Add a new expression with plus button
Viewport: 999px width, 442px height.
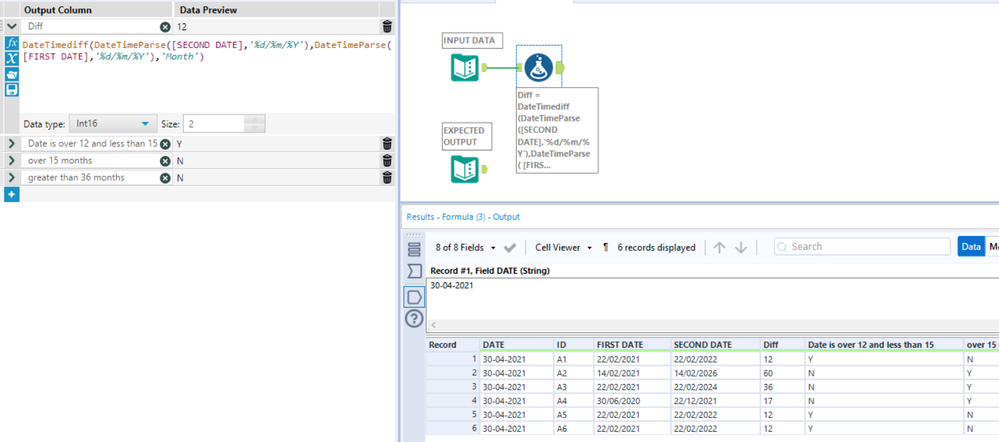point(11,194)
